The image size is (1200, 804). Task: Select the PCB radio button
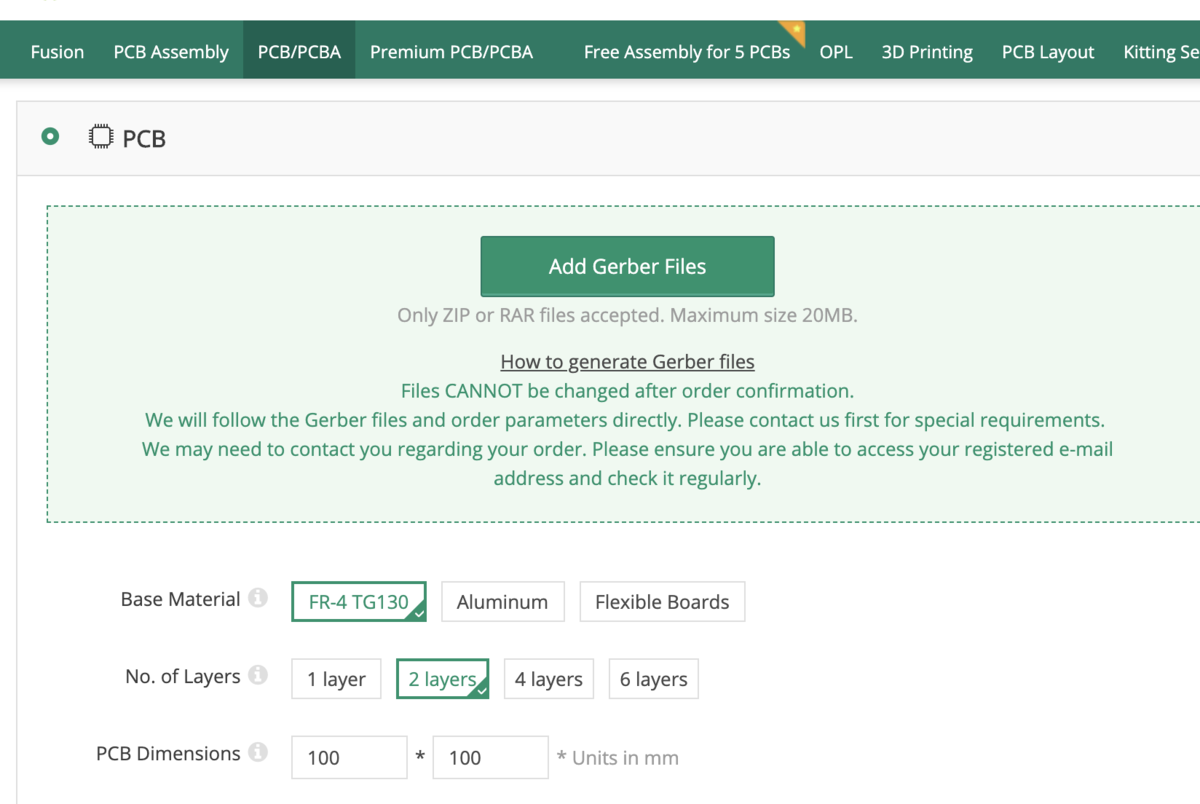50,136
